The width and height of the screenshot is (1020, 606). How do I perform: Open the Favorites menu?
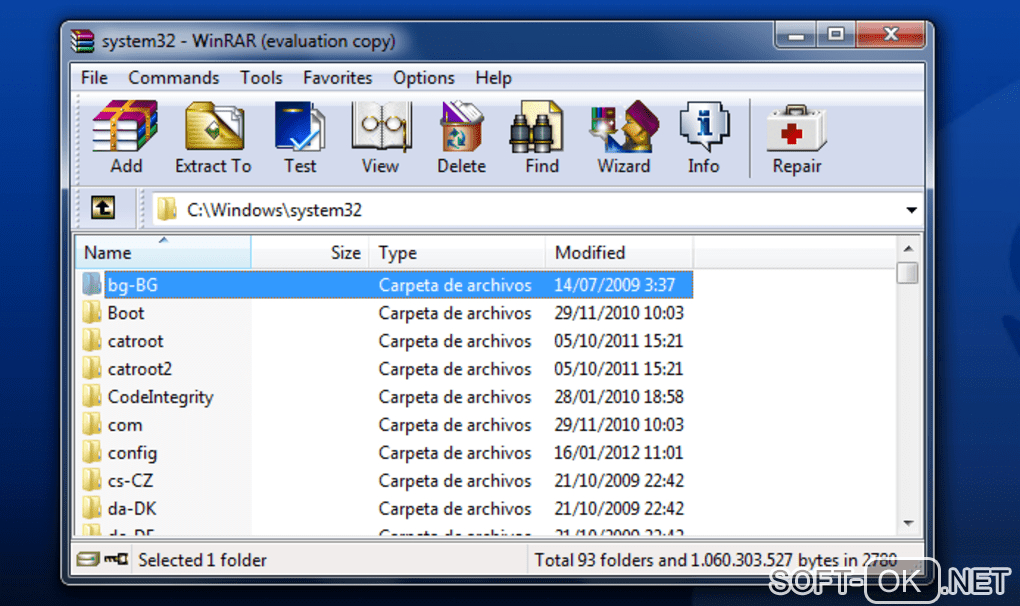click(338, 77)
